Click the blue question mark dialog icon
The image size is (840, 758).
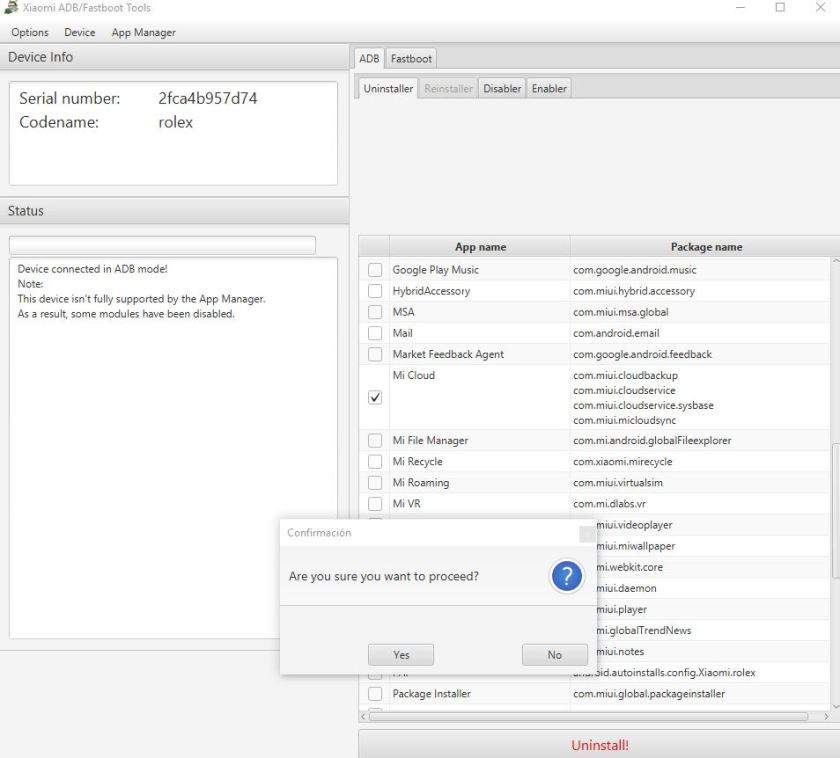tap(566, 576)
